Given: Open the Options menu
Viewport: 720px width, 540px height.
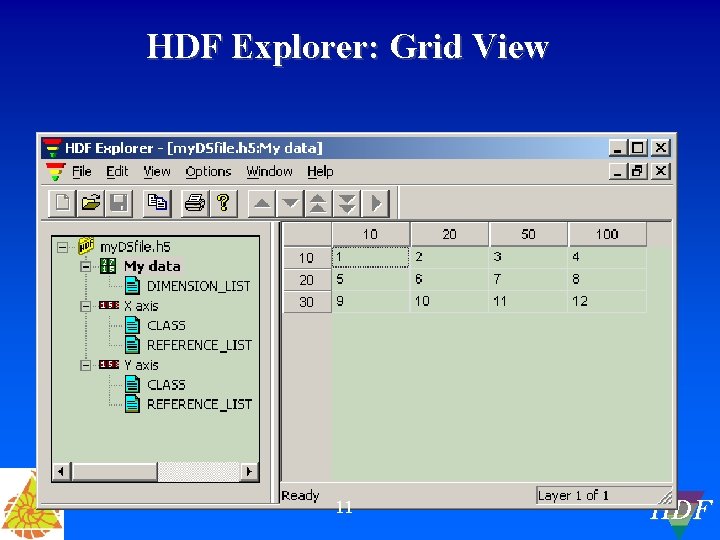Looking at the screenshot, I should tap(208, 172).
